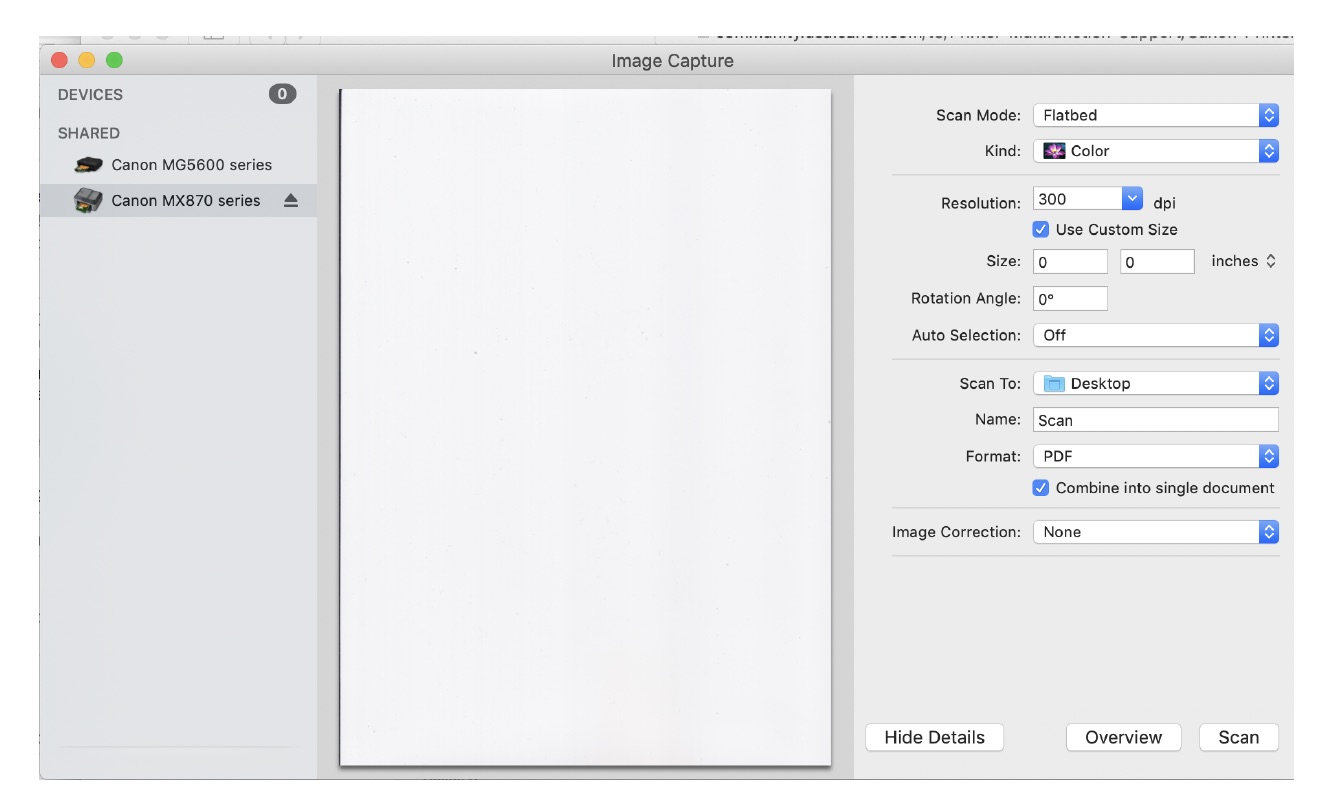Open the Image Correction dropdown
Viewport: 1326px width, 812px height.
click(x=1270, y=532)
